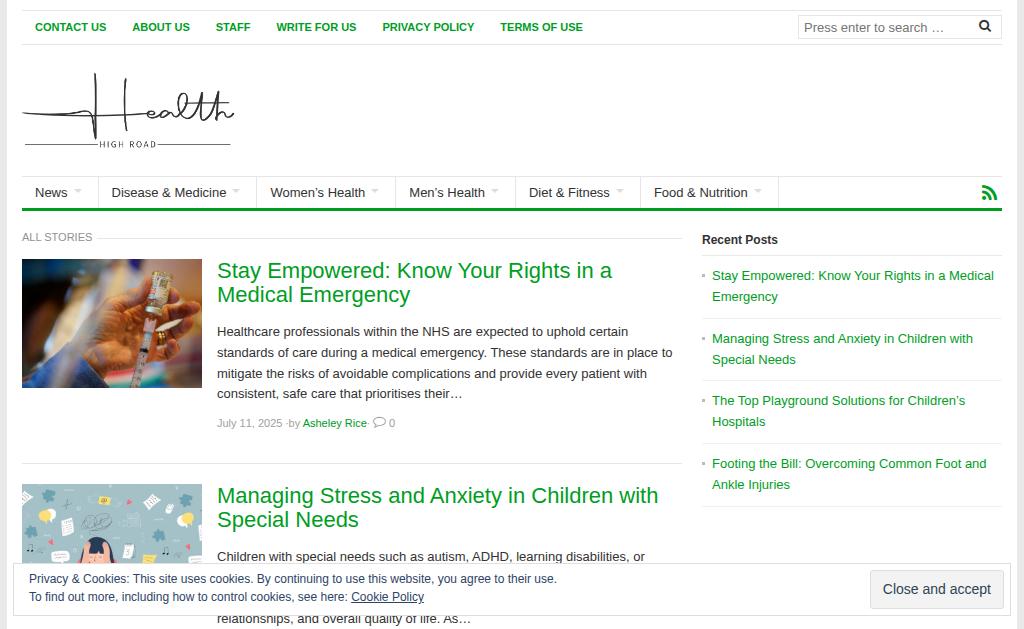Viewport: 1024px width, 629px height.
Task: Open Disease & Medicine menu item
Action: pyautogui.click(x=168, y=193)
